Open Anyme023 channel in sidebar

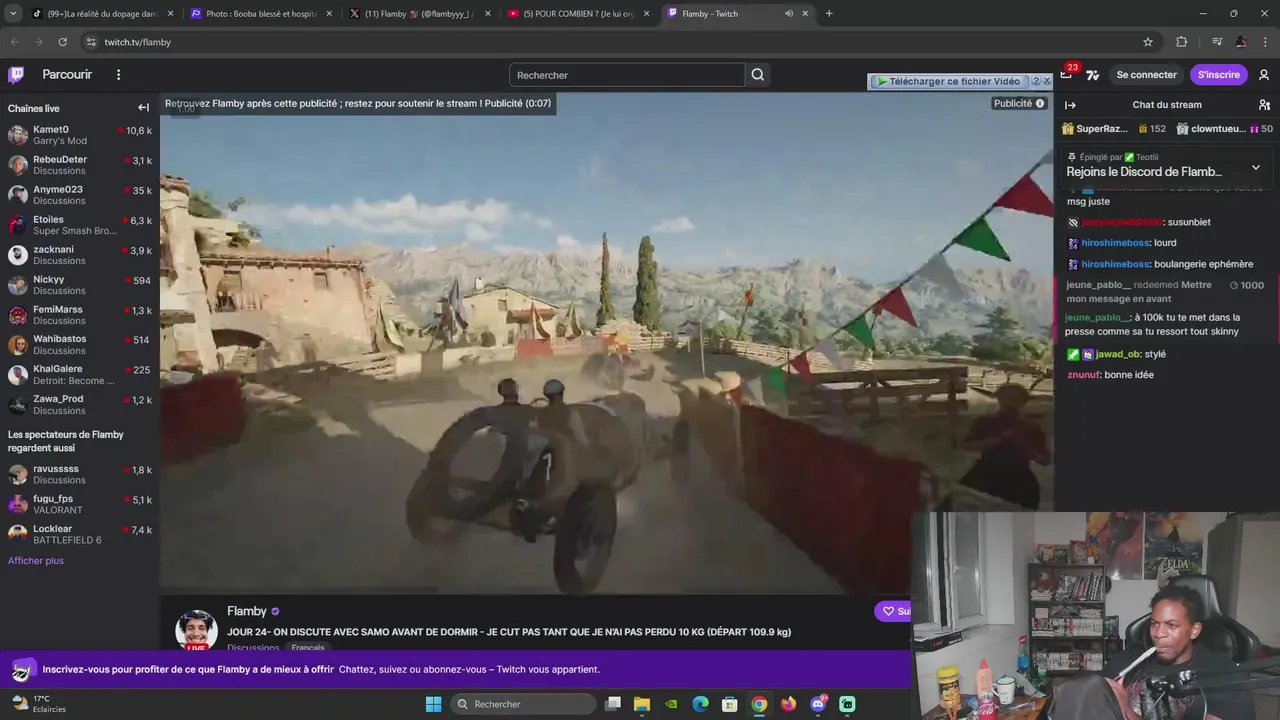coord(80,195)
